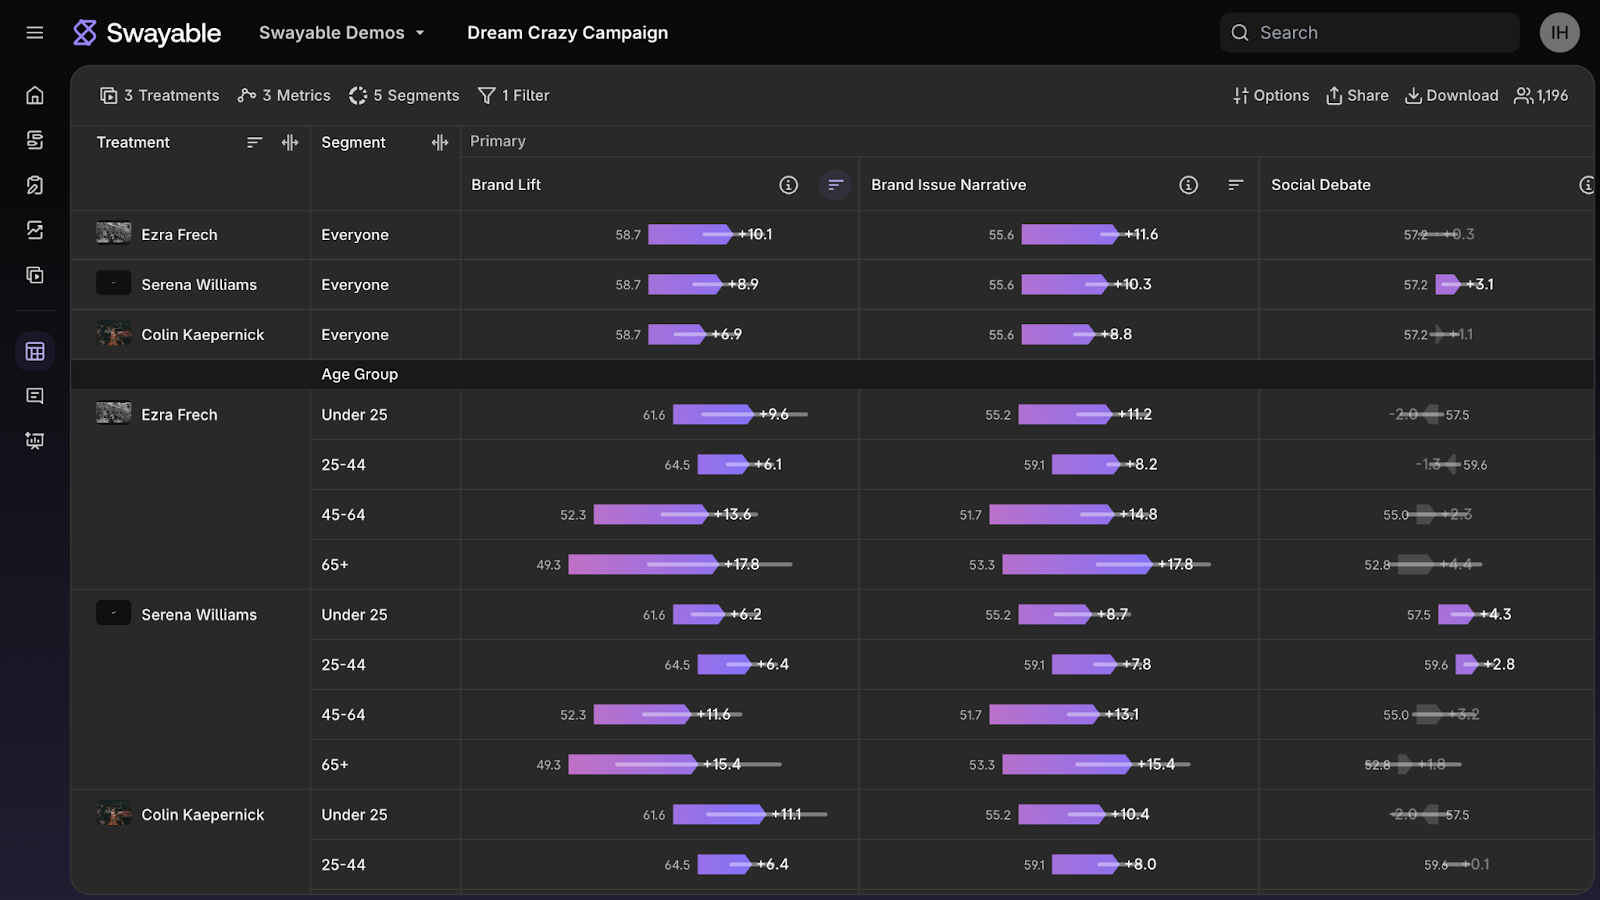Select the Primary metric group label
The image size is (1600, 900).
(498, 141)
